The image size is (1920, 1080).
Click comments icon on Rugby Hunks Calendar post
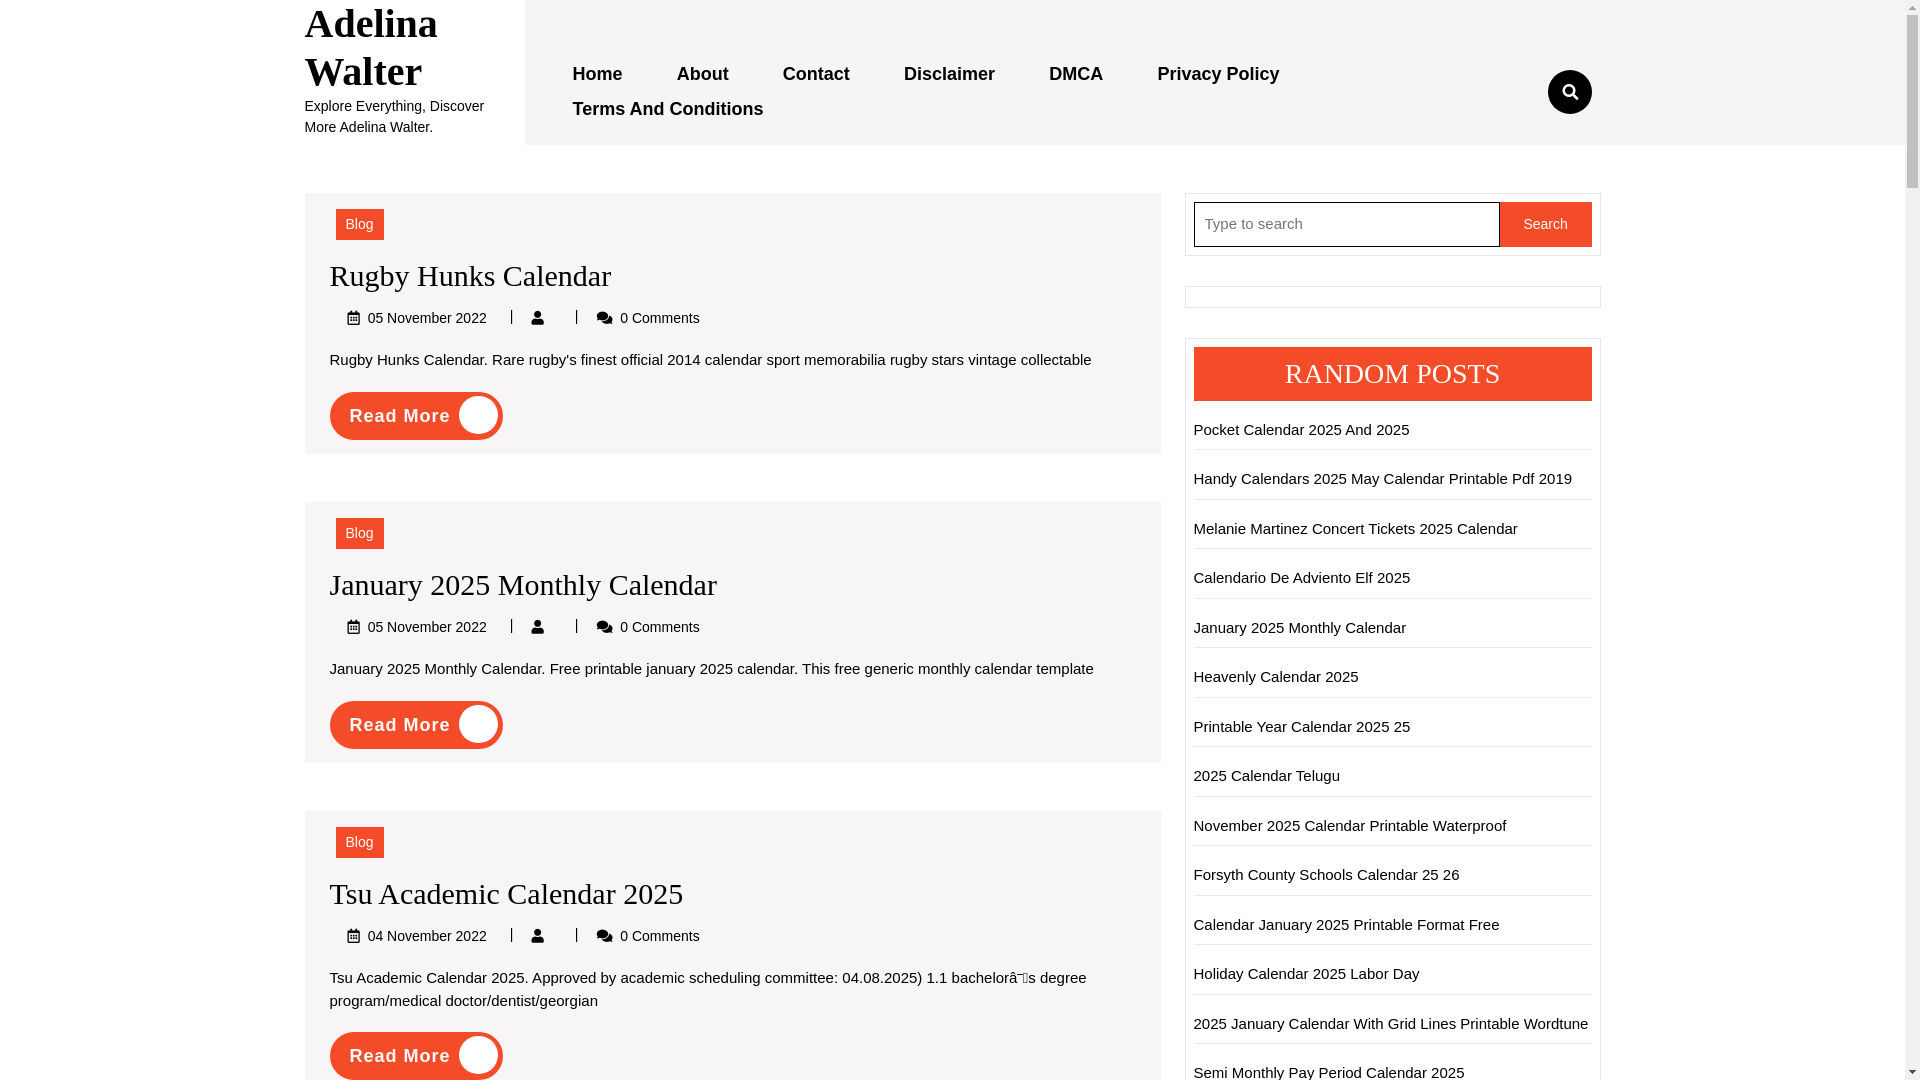pos(605,318)
